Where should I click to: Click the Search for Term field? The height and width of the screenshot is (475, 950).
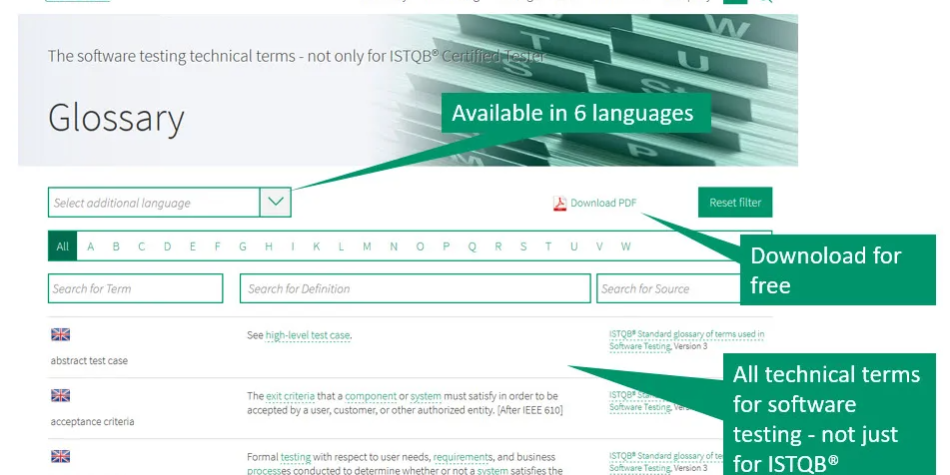(135, 289)
